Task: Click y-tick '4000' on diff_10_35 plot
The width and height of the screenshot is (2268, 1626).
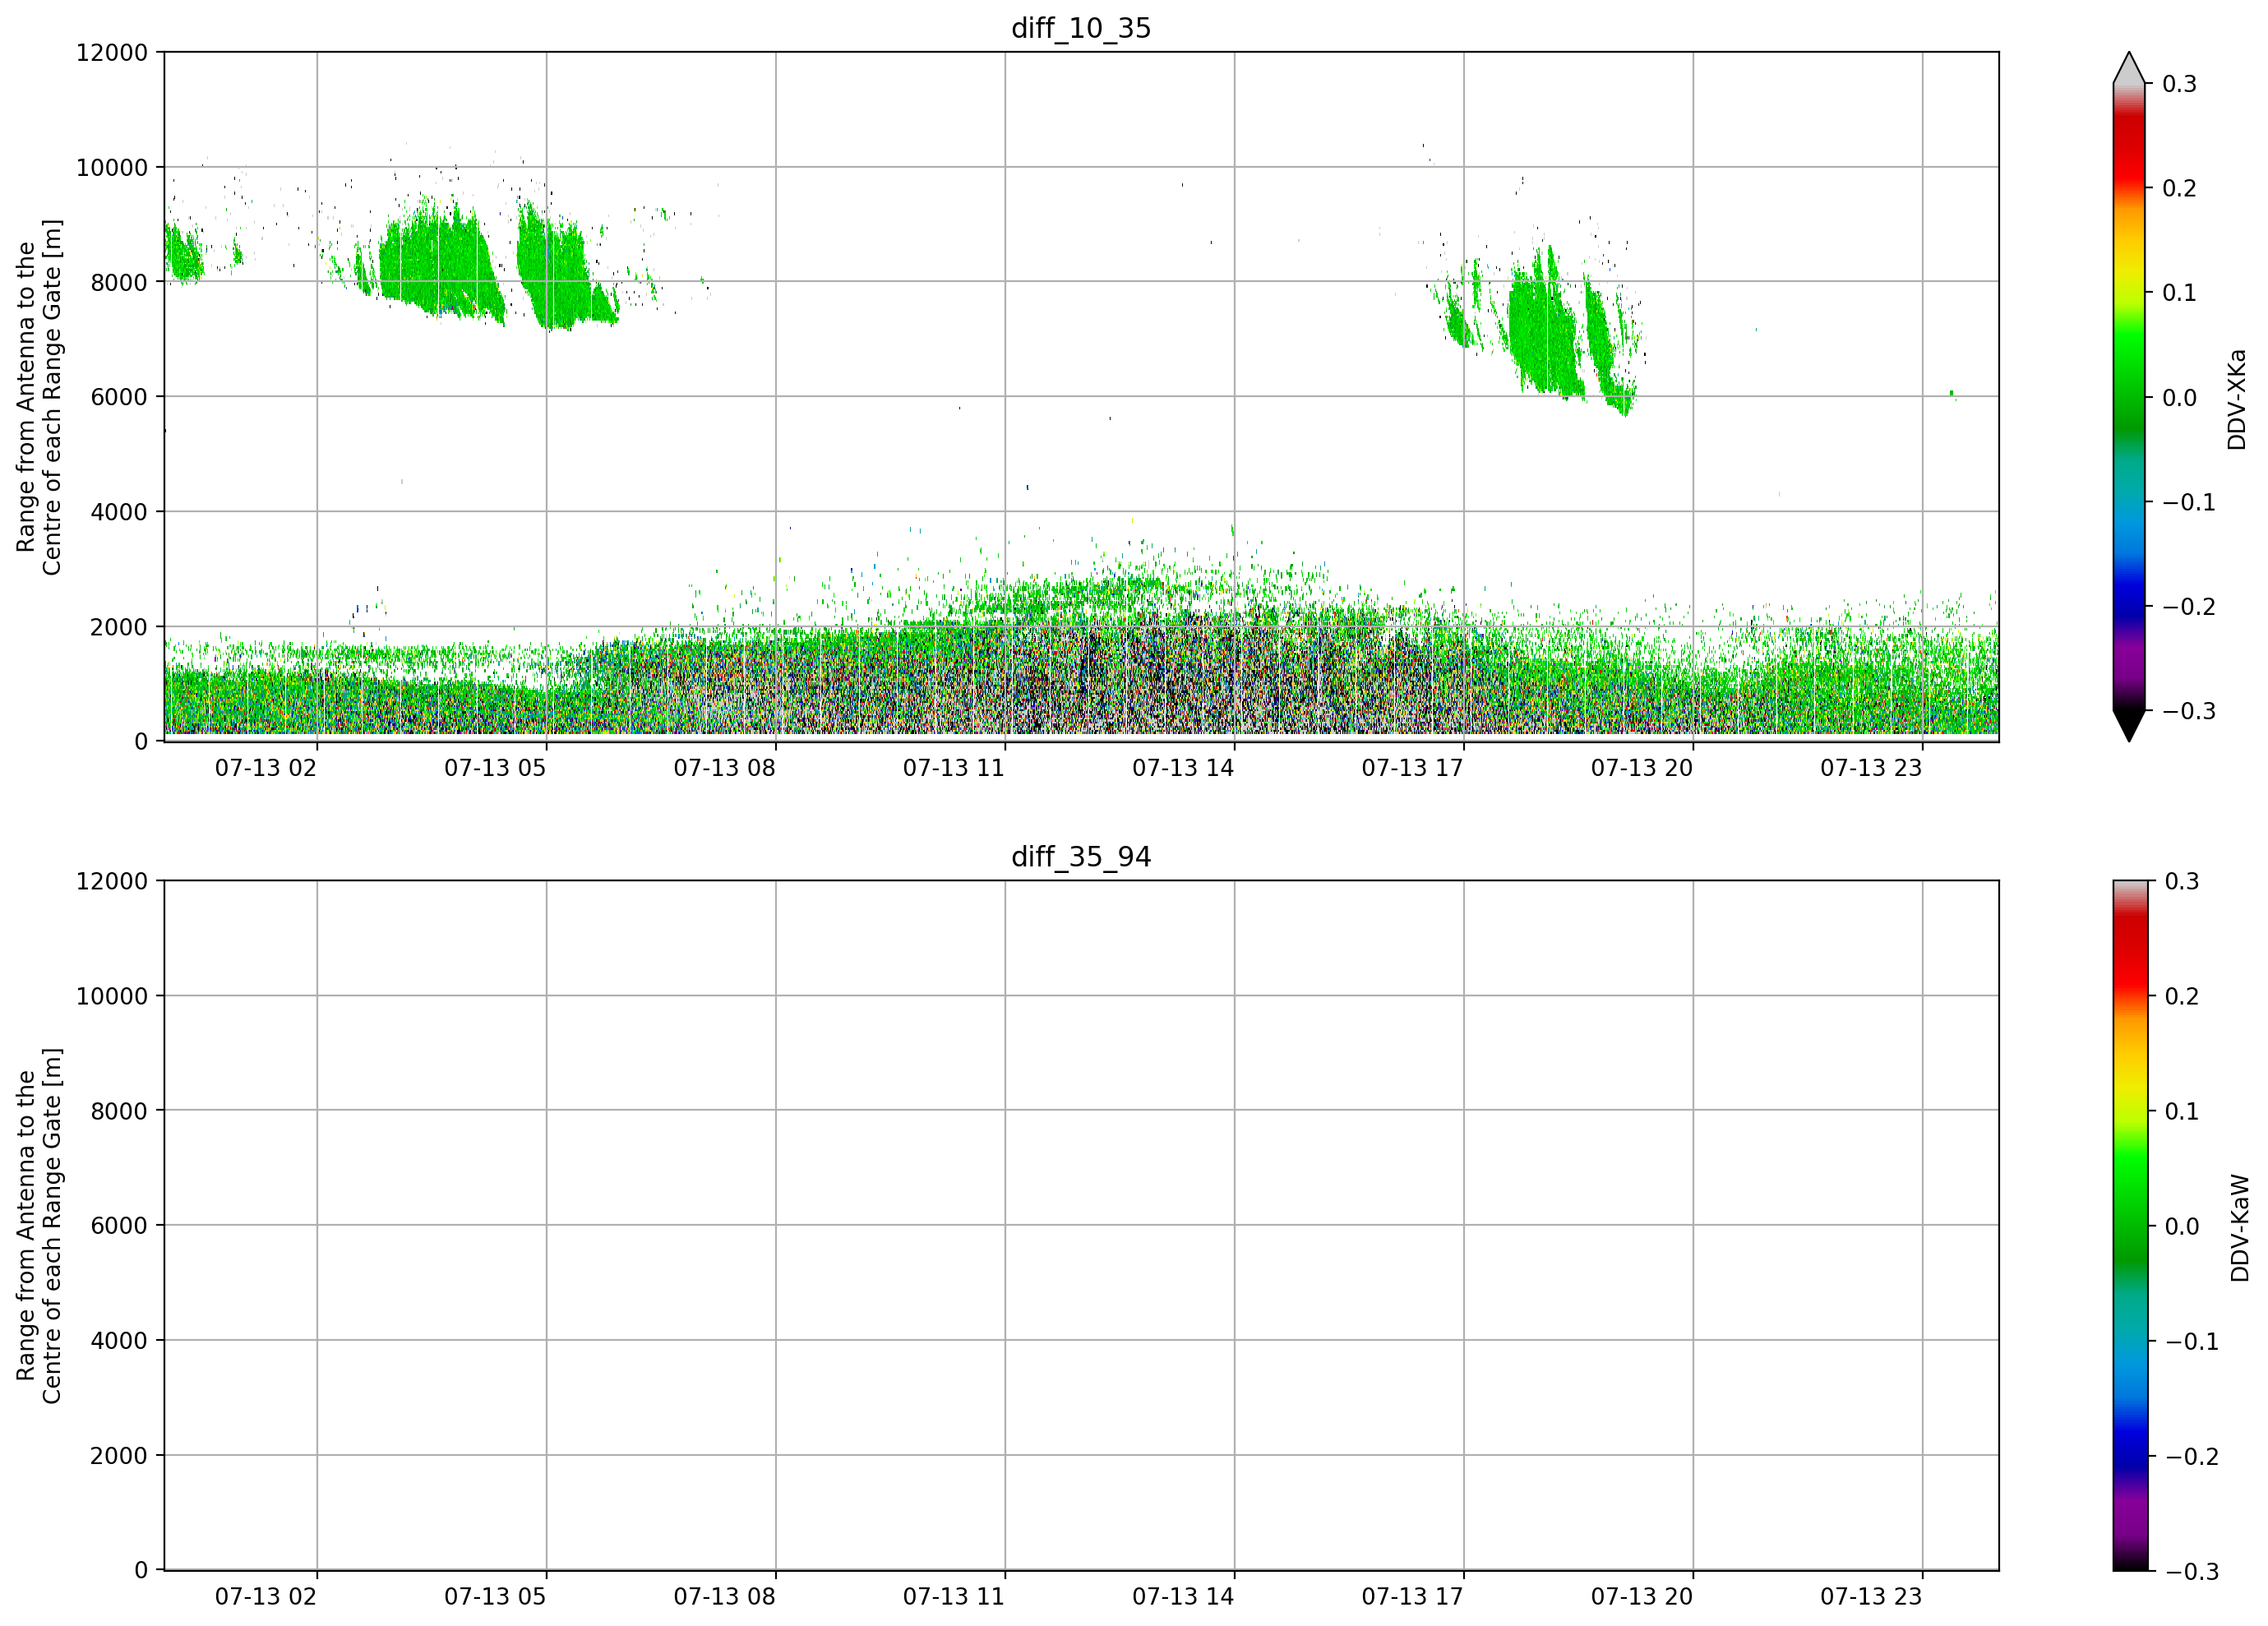Action: pyautogui.click(x=119, y=512)
